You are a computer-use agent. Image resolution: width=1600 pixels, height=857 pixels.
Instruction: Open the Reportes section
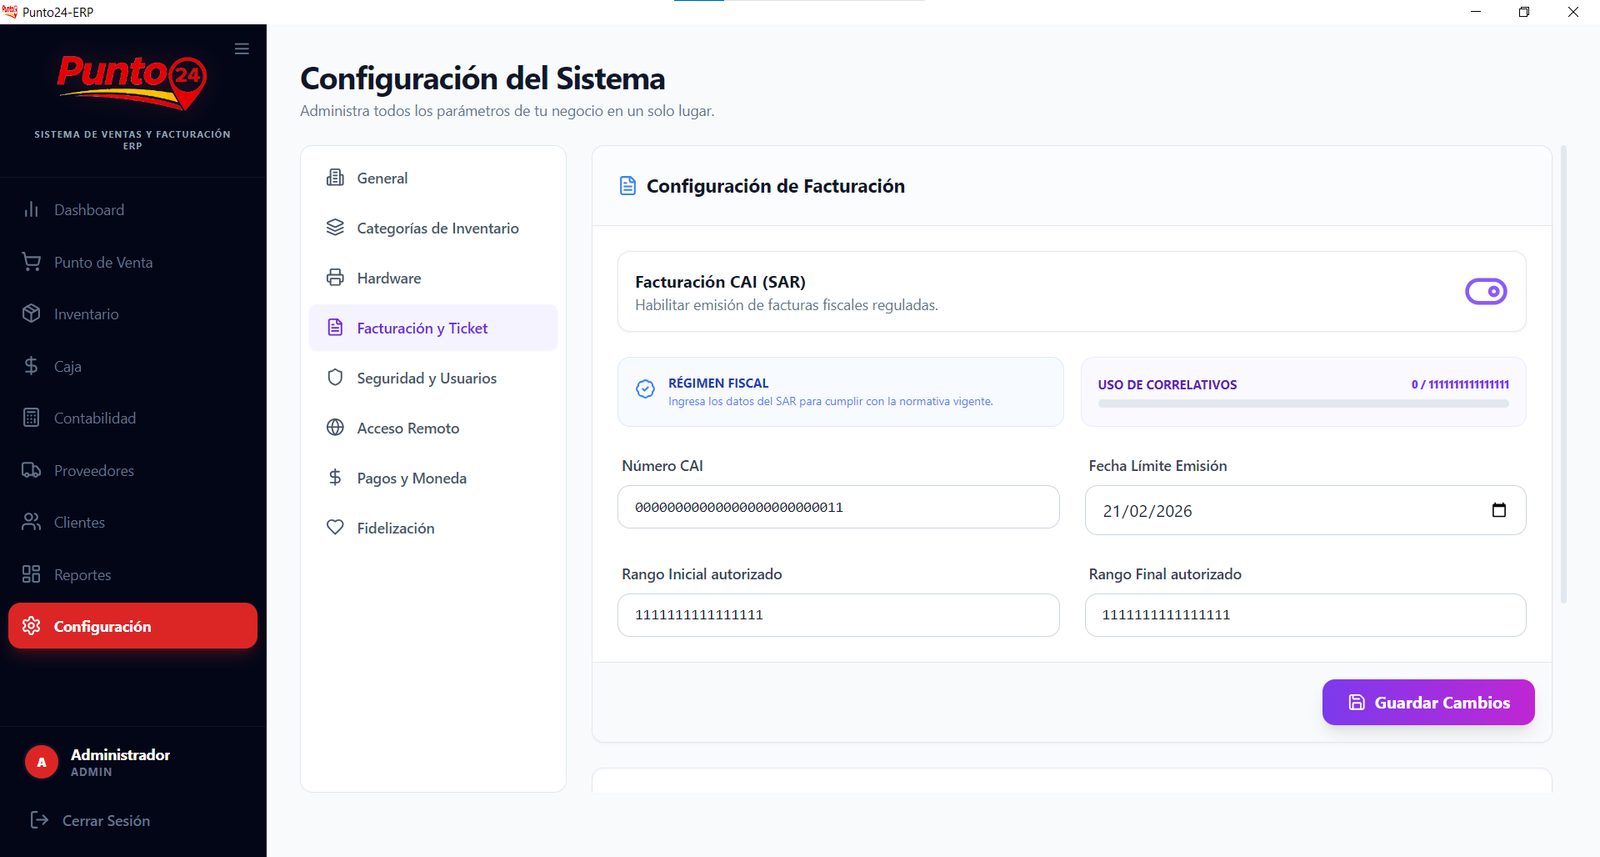coord(132,574)
